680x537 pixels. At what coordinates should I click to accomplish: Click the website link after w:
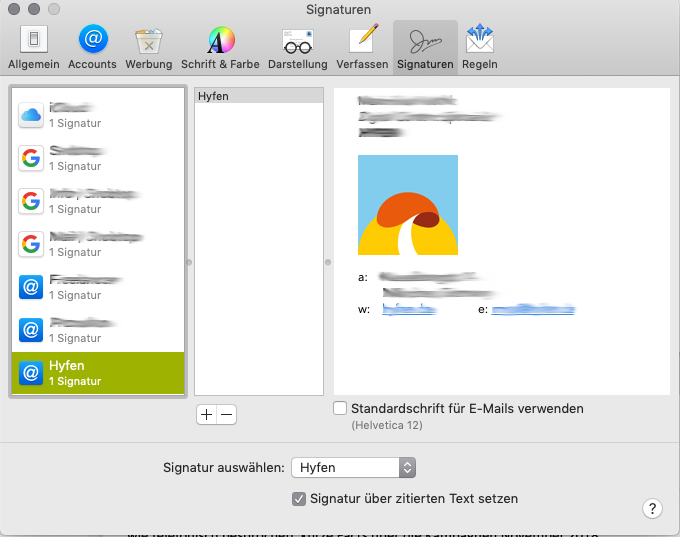(x=409, y=309)
